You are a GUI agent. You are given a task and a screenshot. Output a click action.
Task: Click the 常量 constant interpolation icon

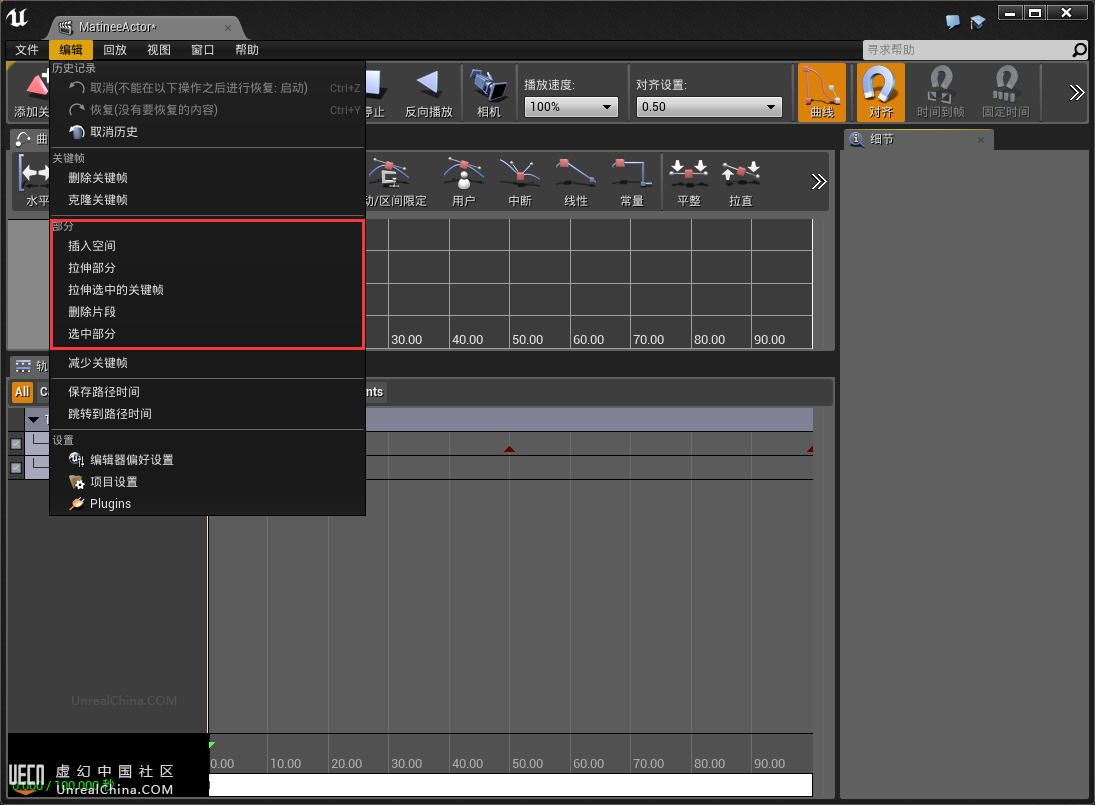point(631,182)
